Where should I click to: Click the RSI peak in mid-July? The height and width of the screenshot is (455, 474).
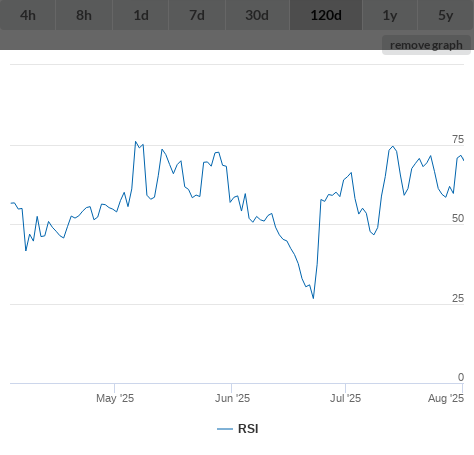pyautogui.click(x=393, y=146)
